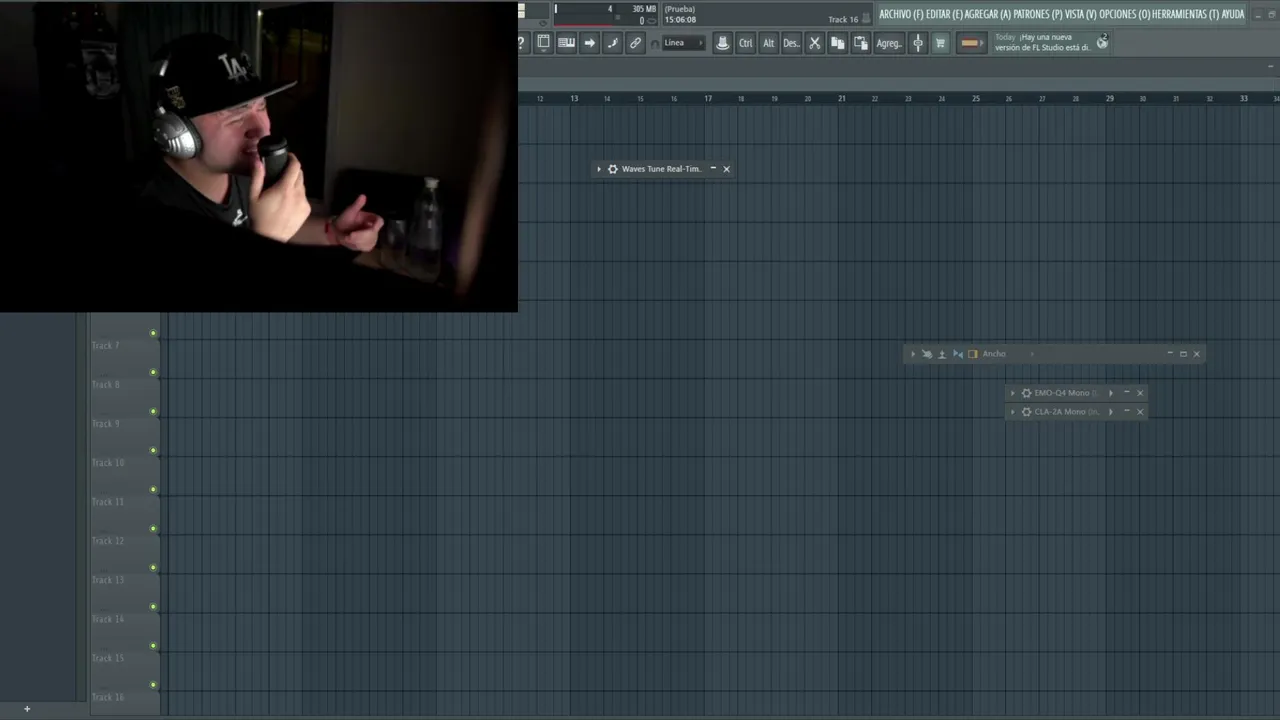The width and height of the screenshot is (1280, 720).
Task: Click the upload-style icon in Ancho window
Action: point(942,354)
